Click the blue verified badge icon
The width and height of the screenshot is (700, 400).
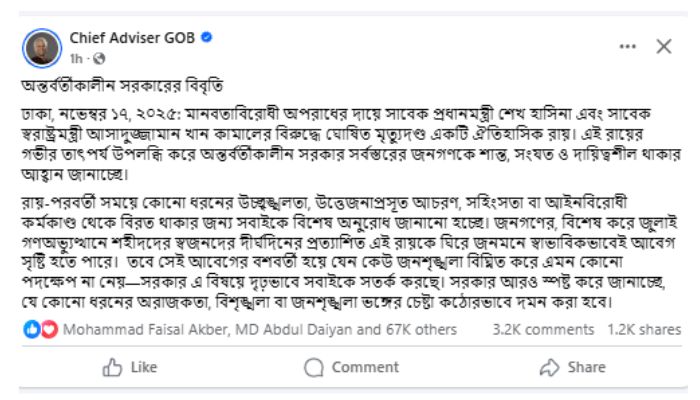point(205,38)
